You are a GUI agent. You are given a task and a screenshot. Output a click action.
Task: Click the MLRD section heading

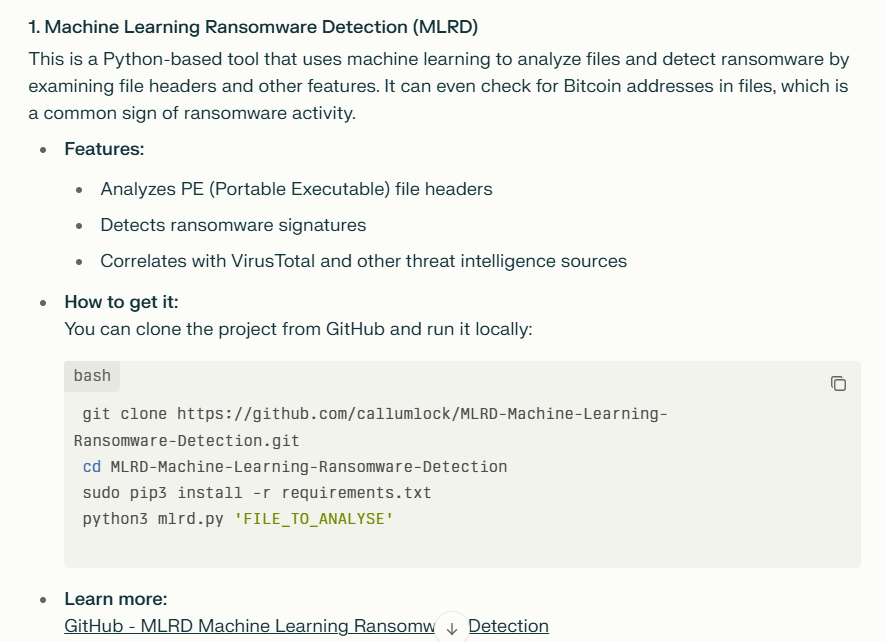click(253, 27)
